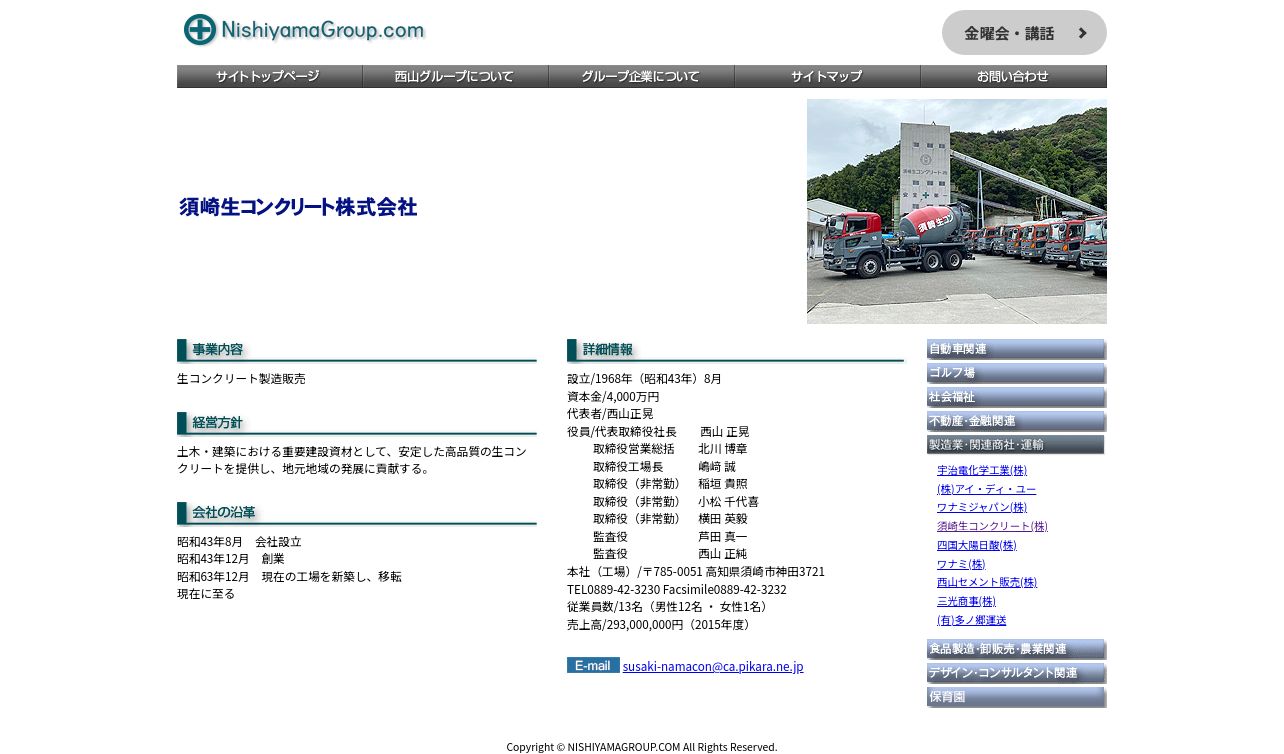
Task: Click the 売上高/293,000,000円 line
Action: click(661, 625)
